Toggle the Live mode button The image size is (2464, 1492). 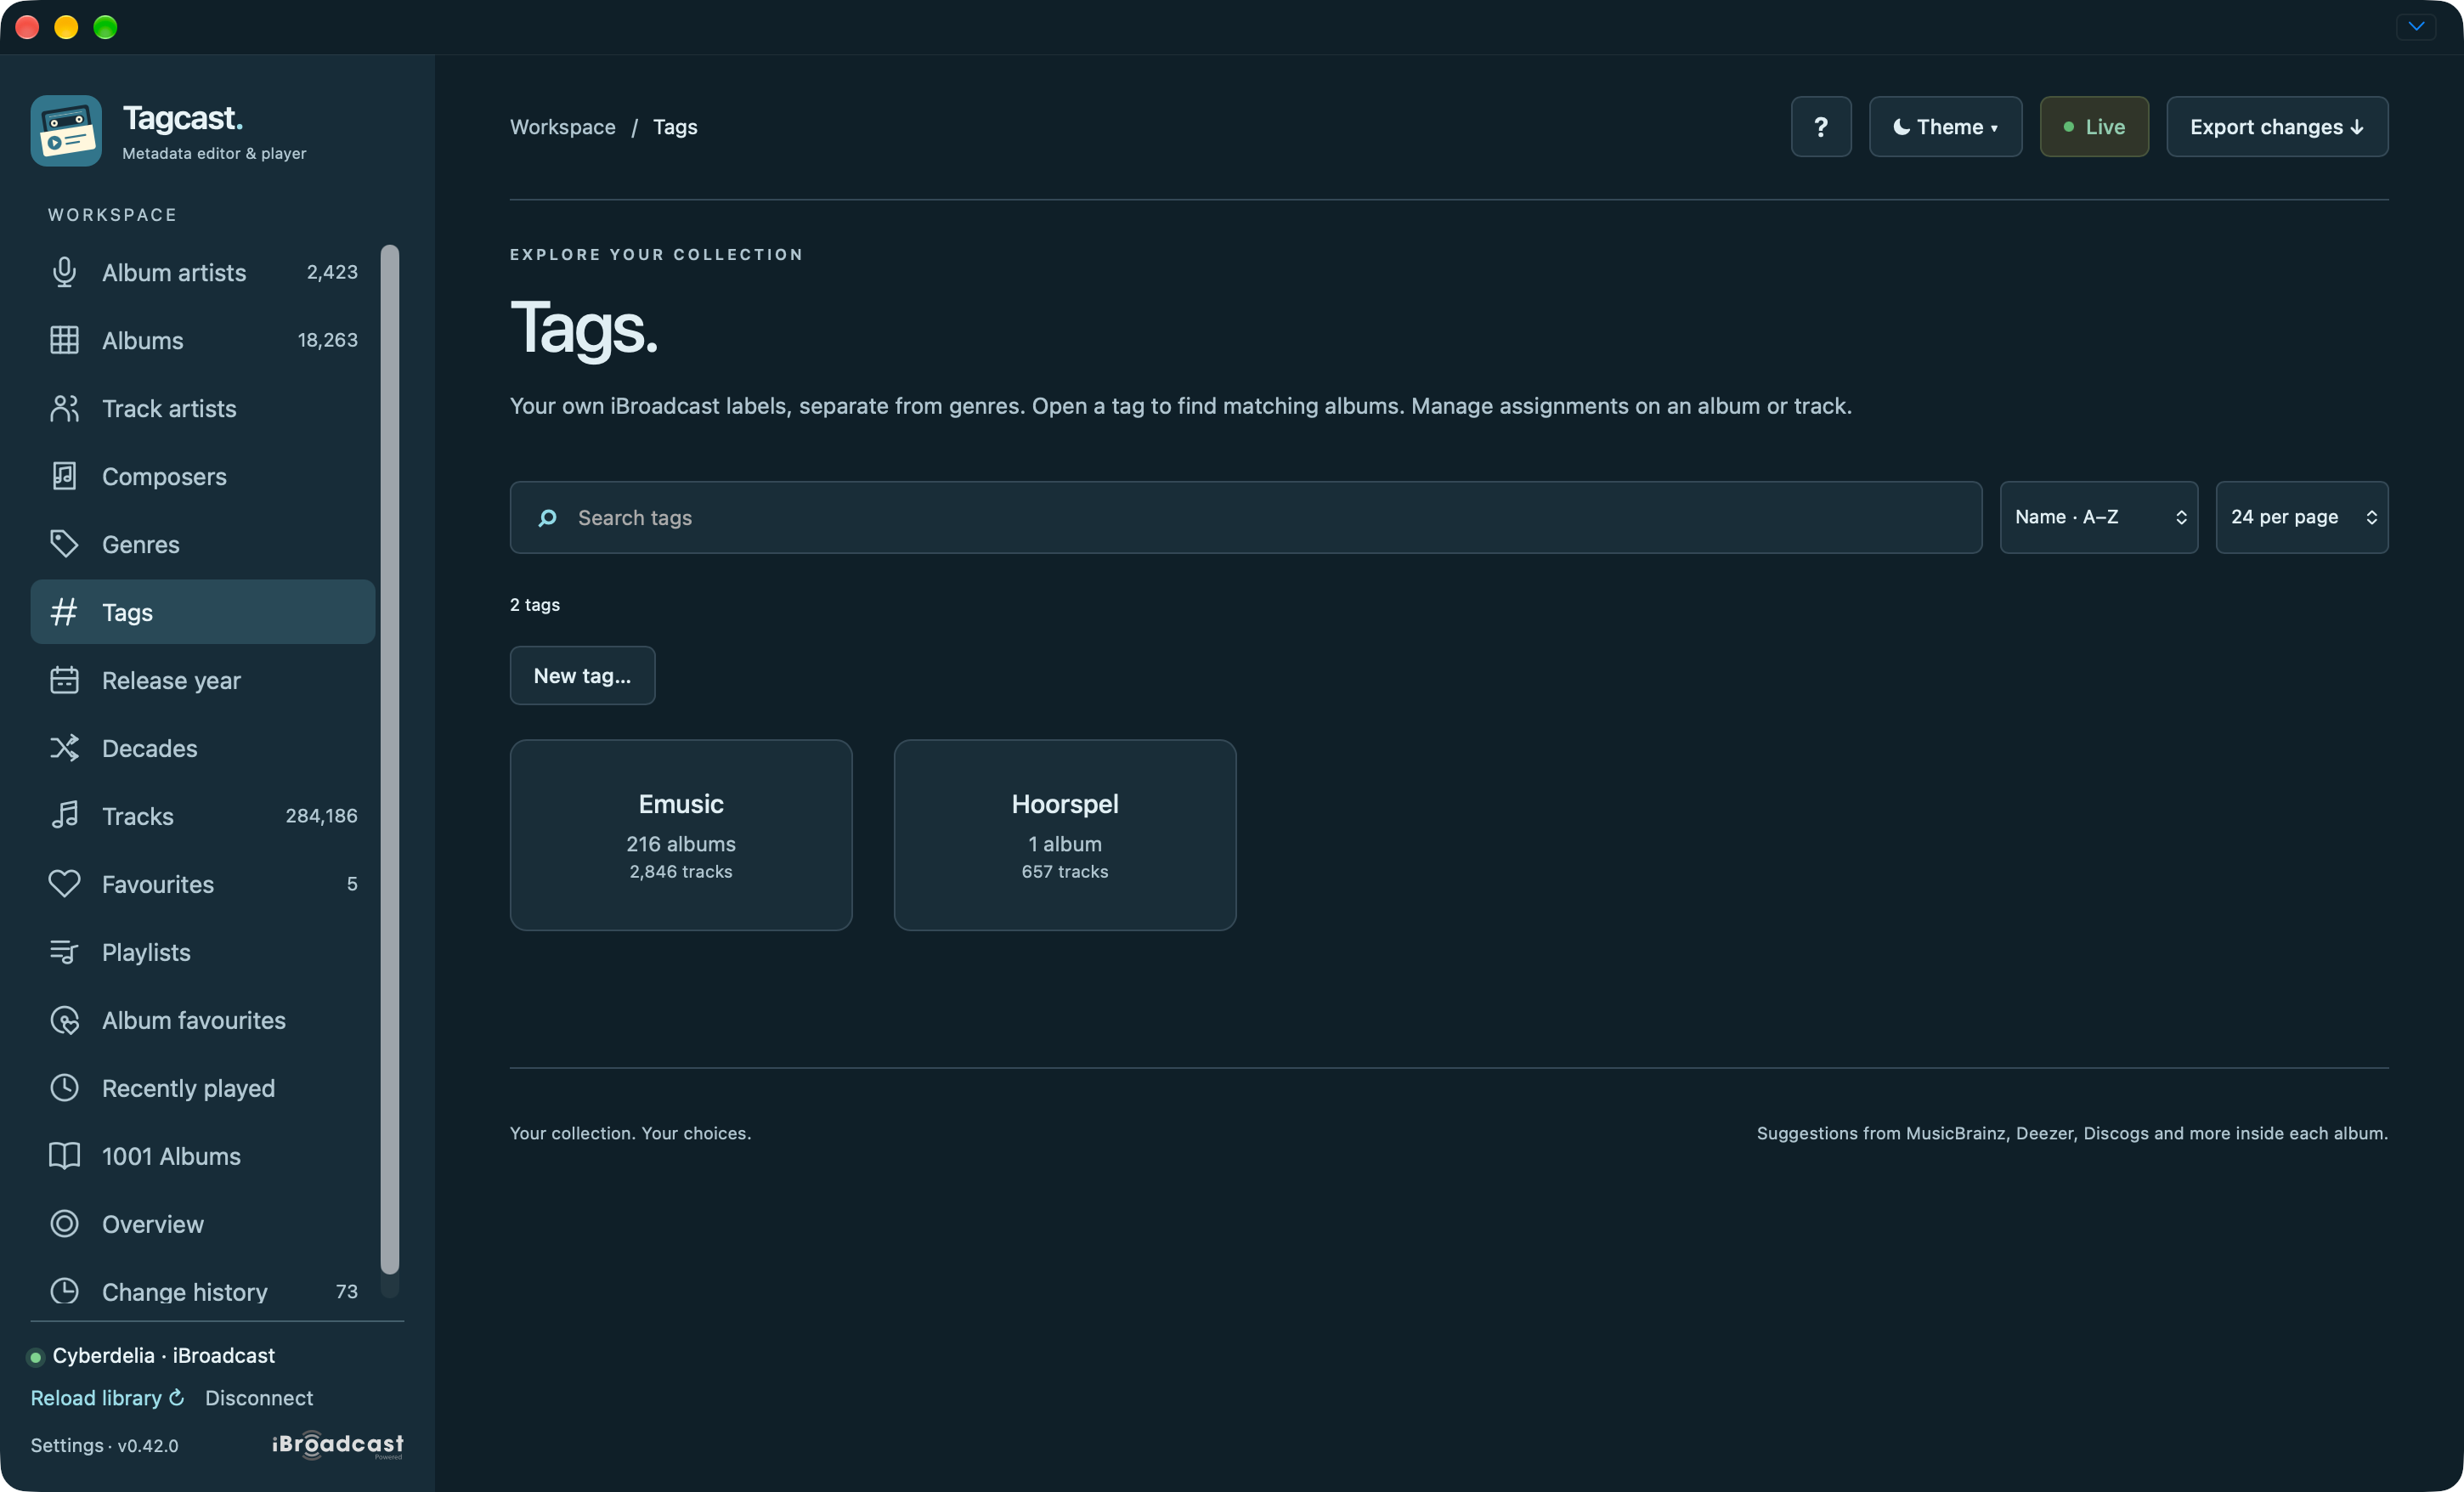(x=2094, y=127)
